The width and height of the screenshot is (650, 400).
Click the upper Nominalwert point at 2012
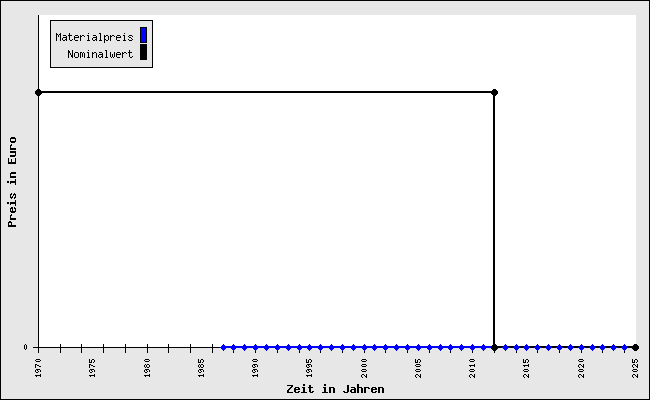point(494,92)
